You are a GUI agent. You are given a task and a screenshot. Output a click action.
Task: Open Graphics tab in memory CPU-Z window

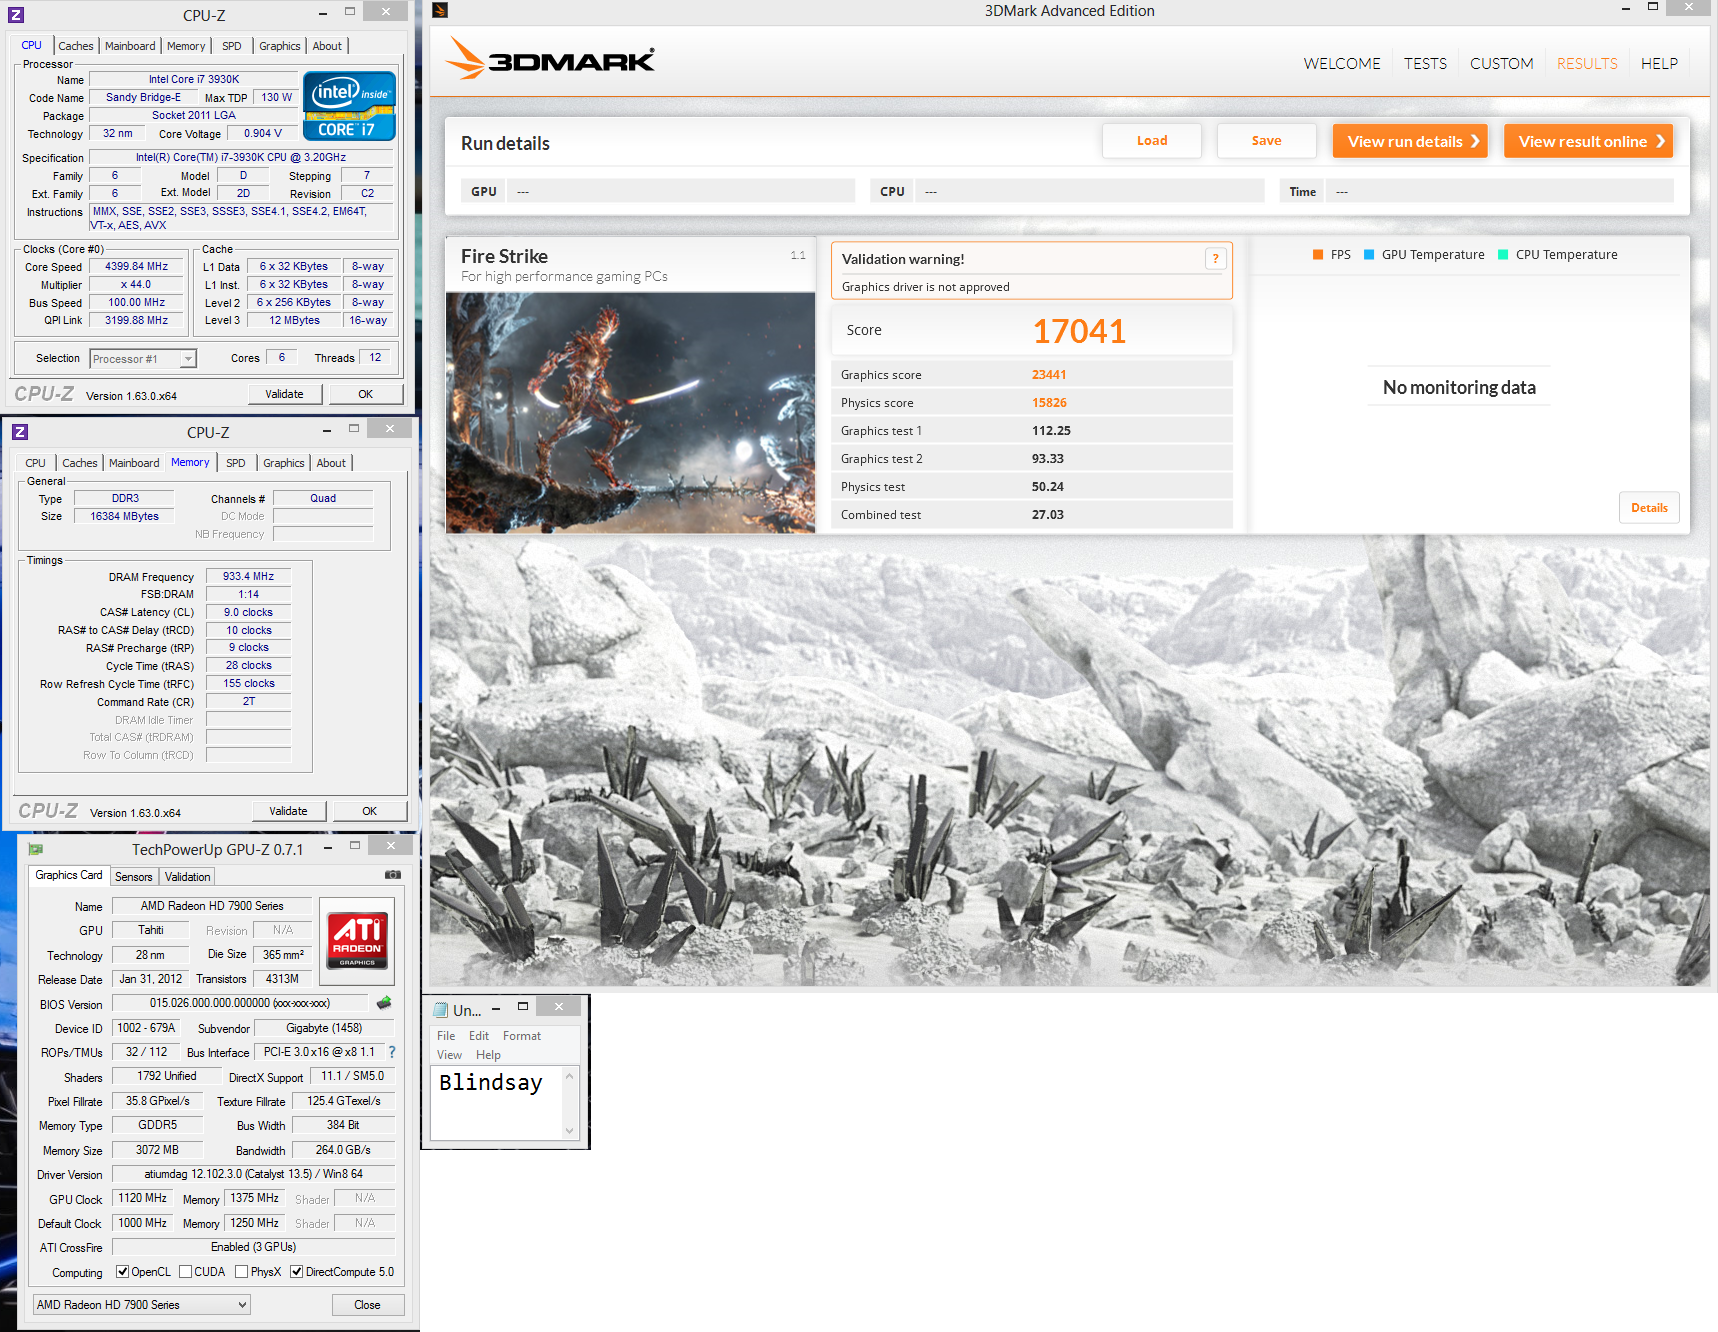pyautogui.click(x=284, y=463)
